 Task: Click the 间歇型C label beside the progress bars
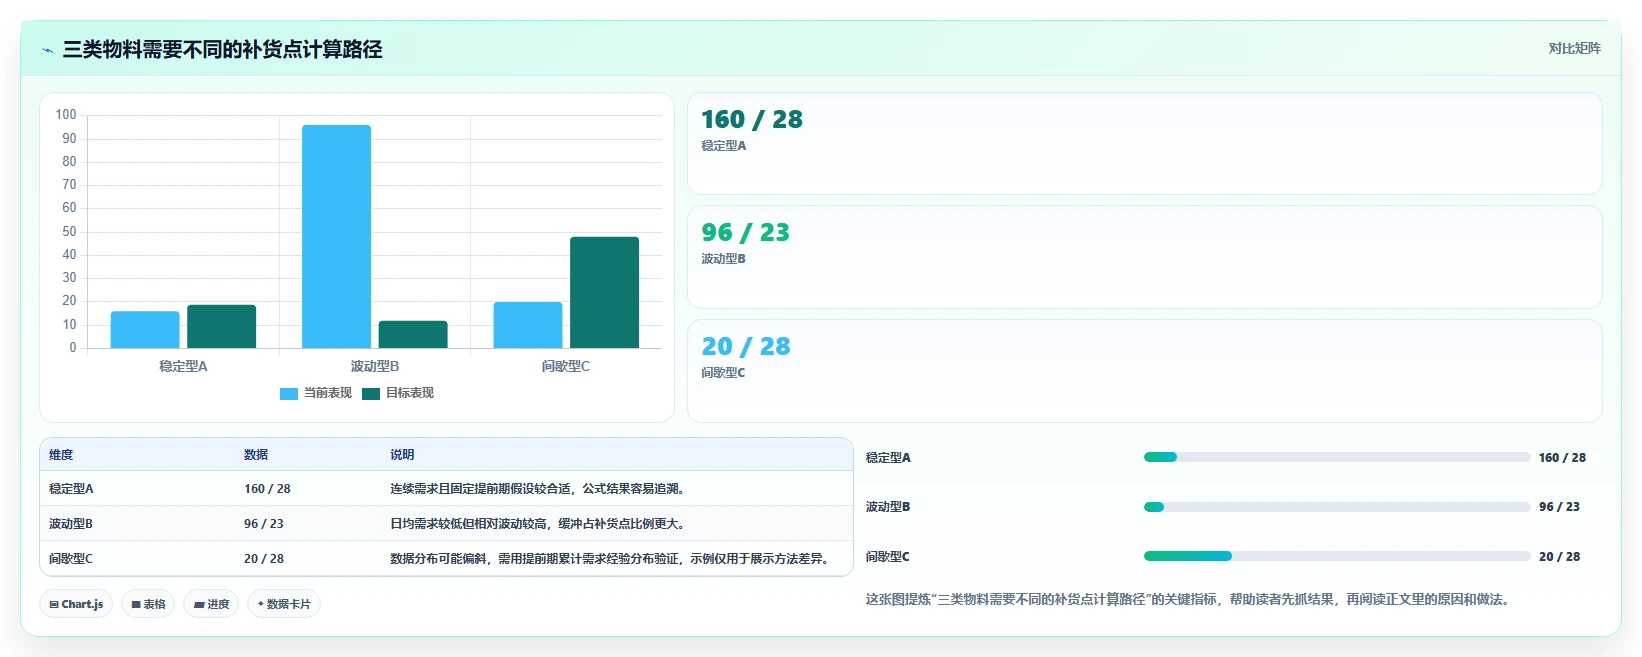click(x=888, y=557)
